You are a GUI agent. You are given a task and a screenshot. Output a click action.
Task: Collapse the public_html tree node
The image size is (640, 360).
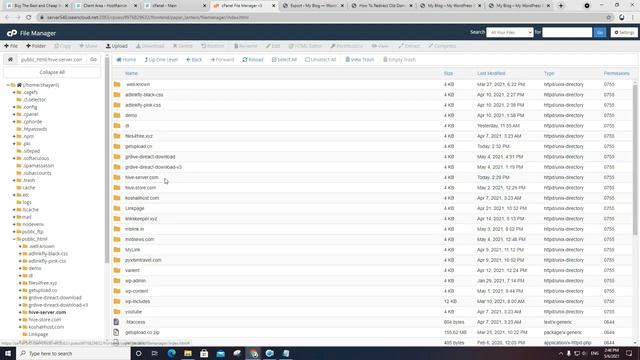(x=14, y=239)
